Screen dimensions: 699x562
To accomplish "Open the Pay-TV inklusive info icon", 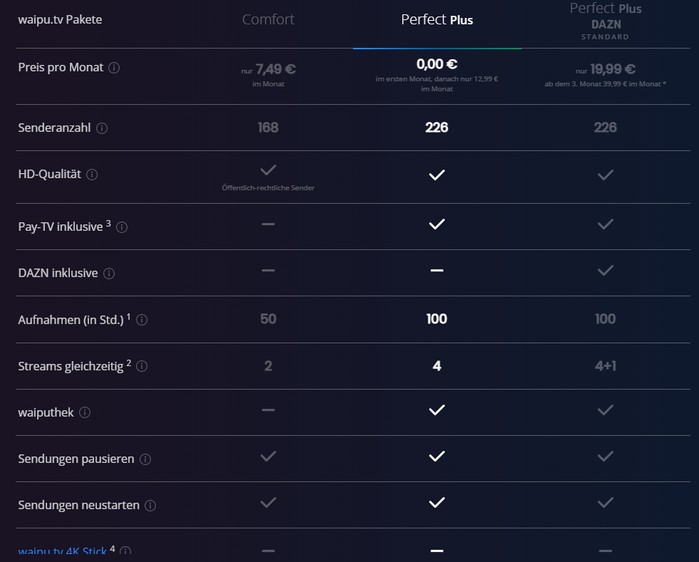I will (122, 227).
